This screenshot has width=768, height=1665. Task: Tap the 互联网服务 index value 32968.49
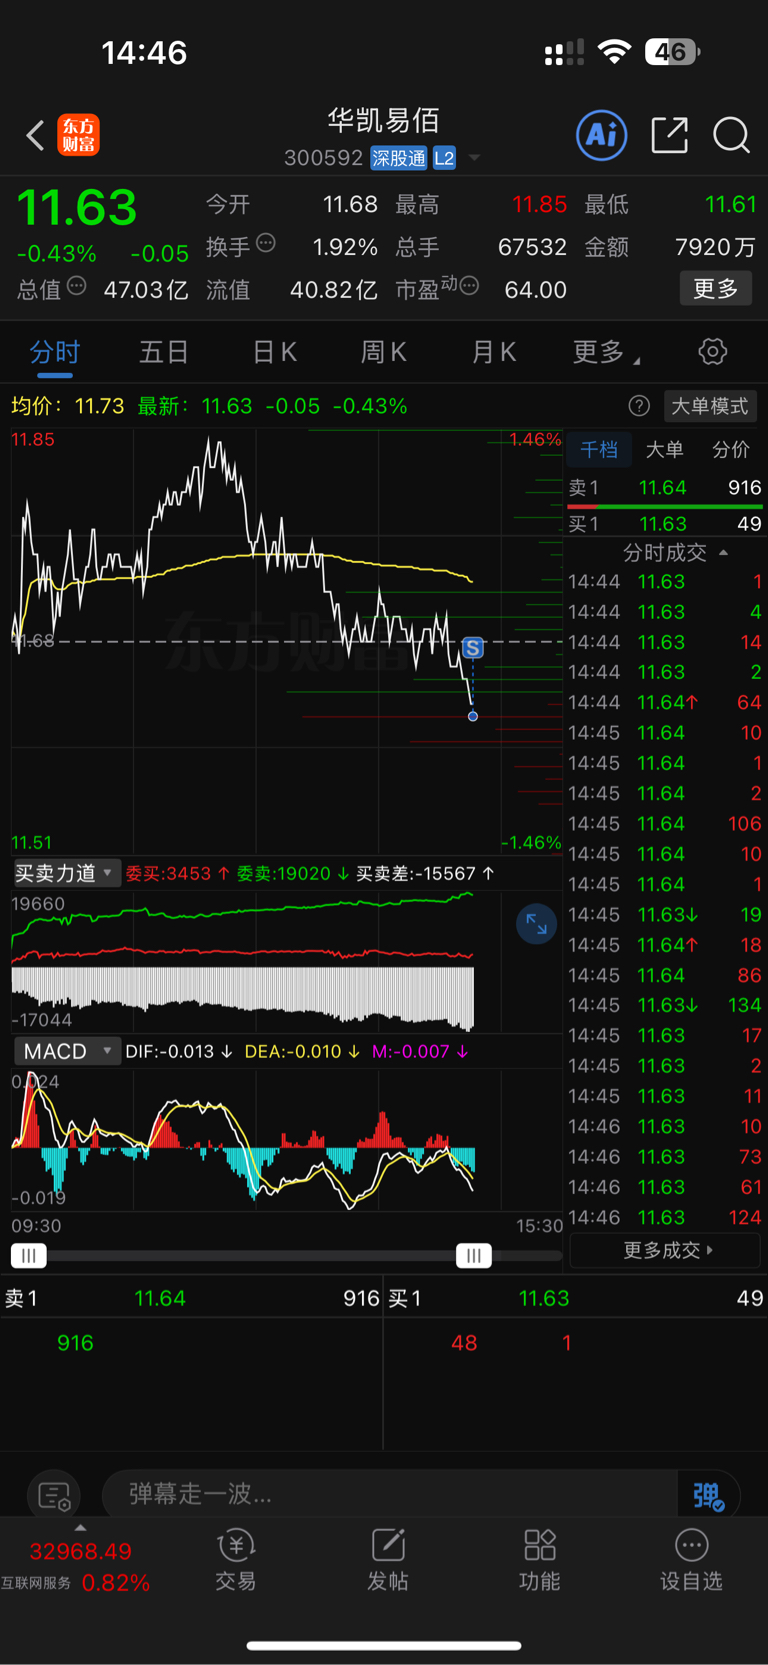click(x=80, y=1552)
